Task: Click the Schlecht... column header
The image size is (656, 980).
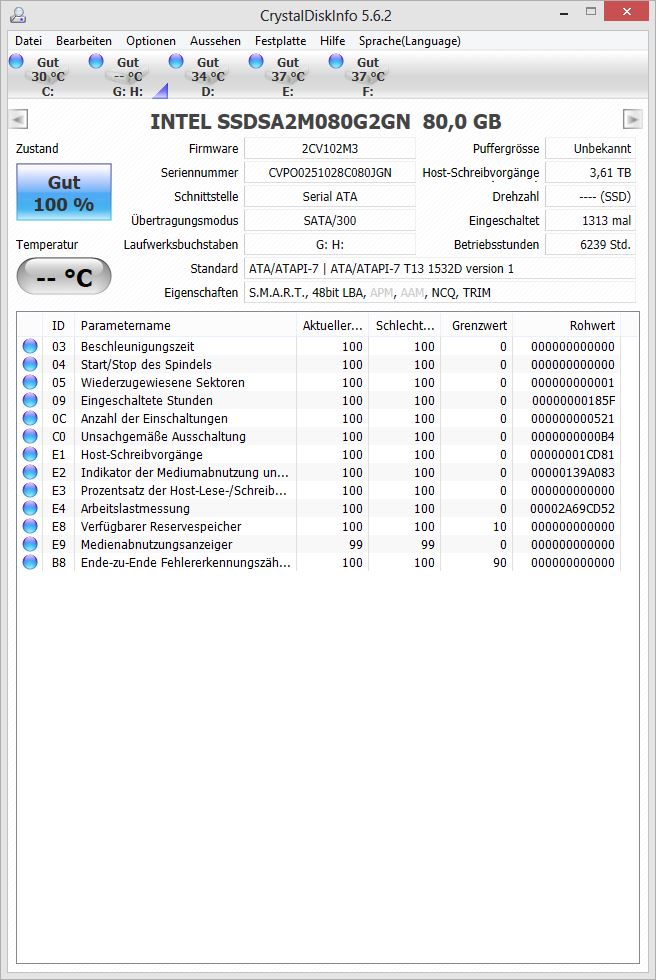Action: [x=405, y=326]
